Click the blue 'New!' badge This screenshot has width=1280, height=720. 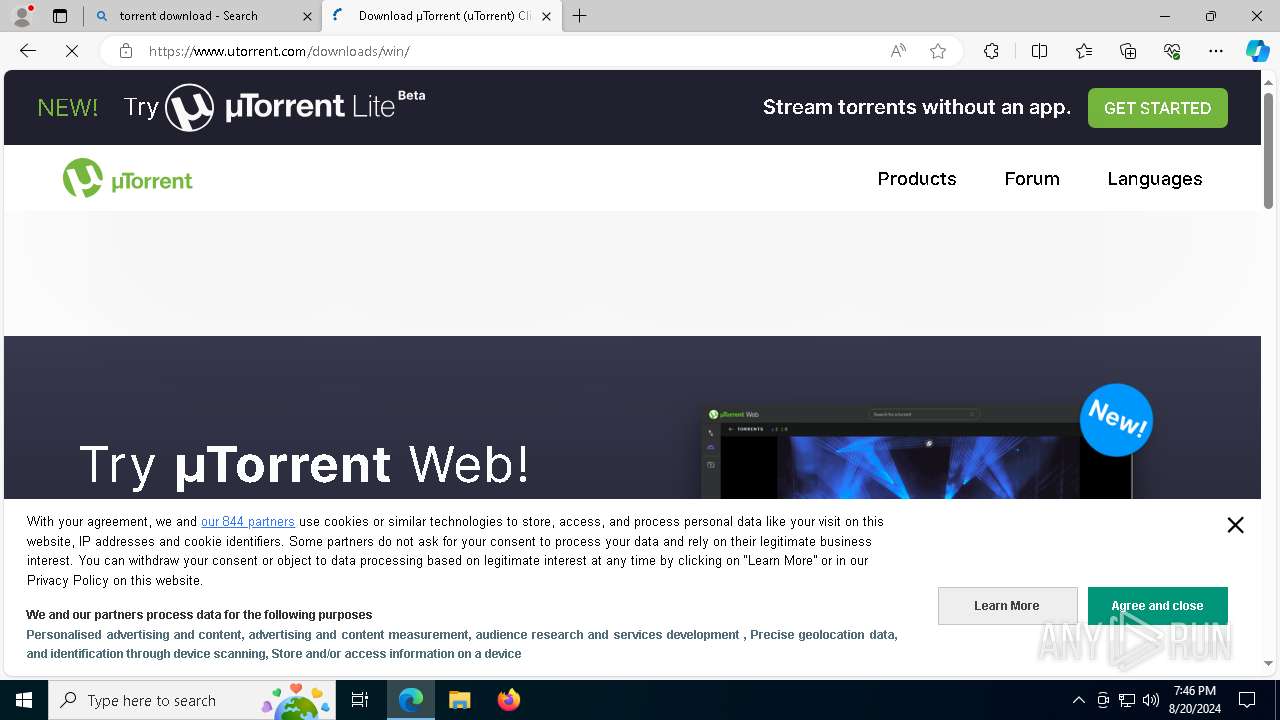point(1116,420)
